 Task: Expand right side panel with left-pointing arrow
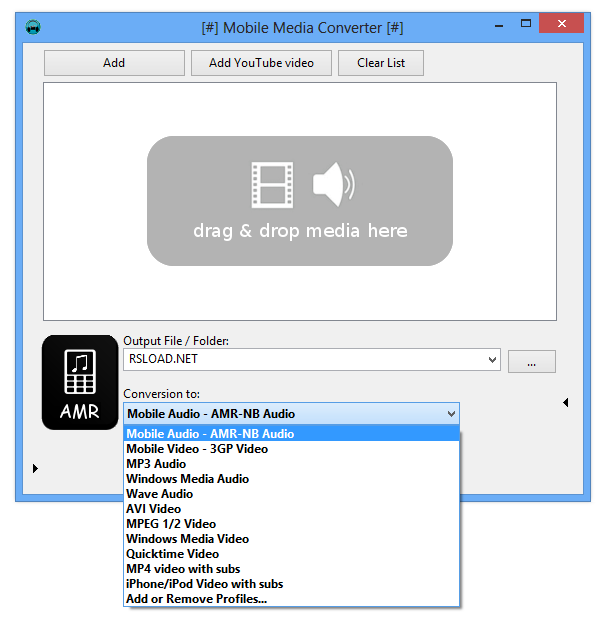(565, 402)
